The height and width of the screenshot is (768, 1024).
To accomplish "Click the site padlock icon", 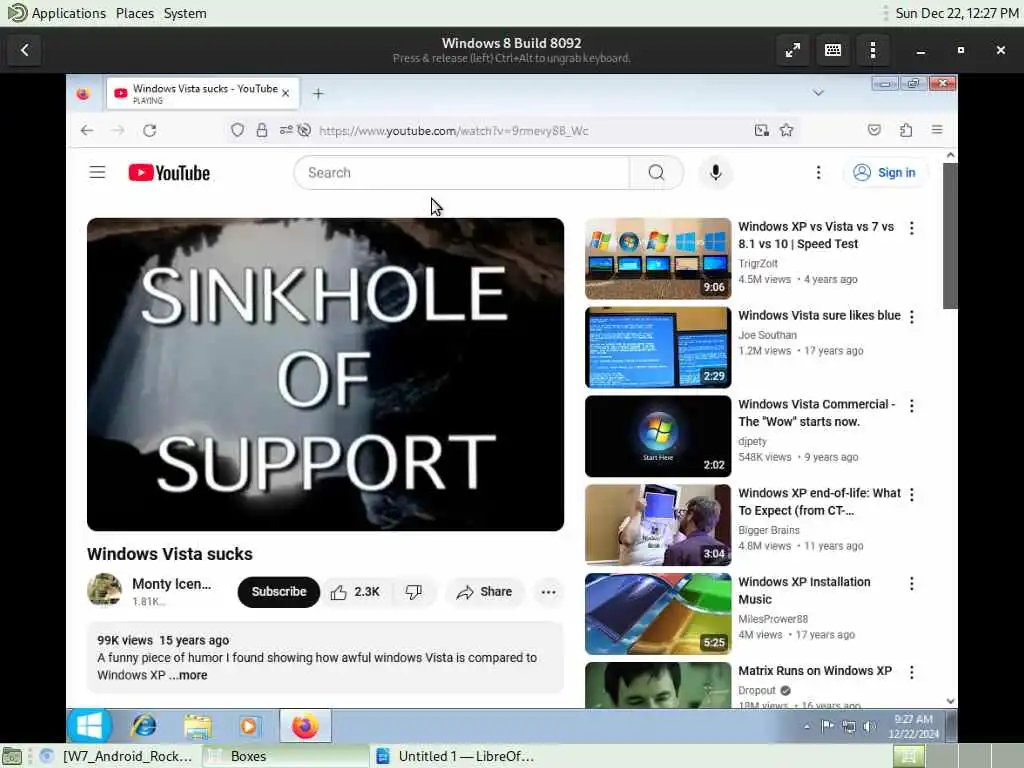I will click(262, 131).
